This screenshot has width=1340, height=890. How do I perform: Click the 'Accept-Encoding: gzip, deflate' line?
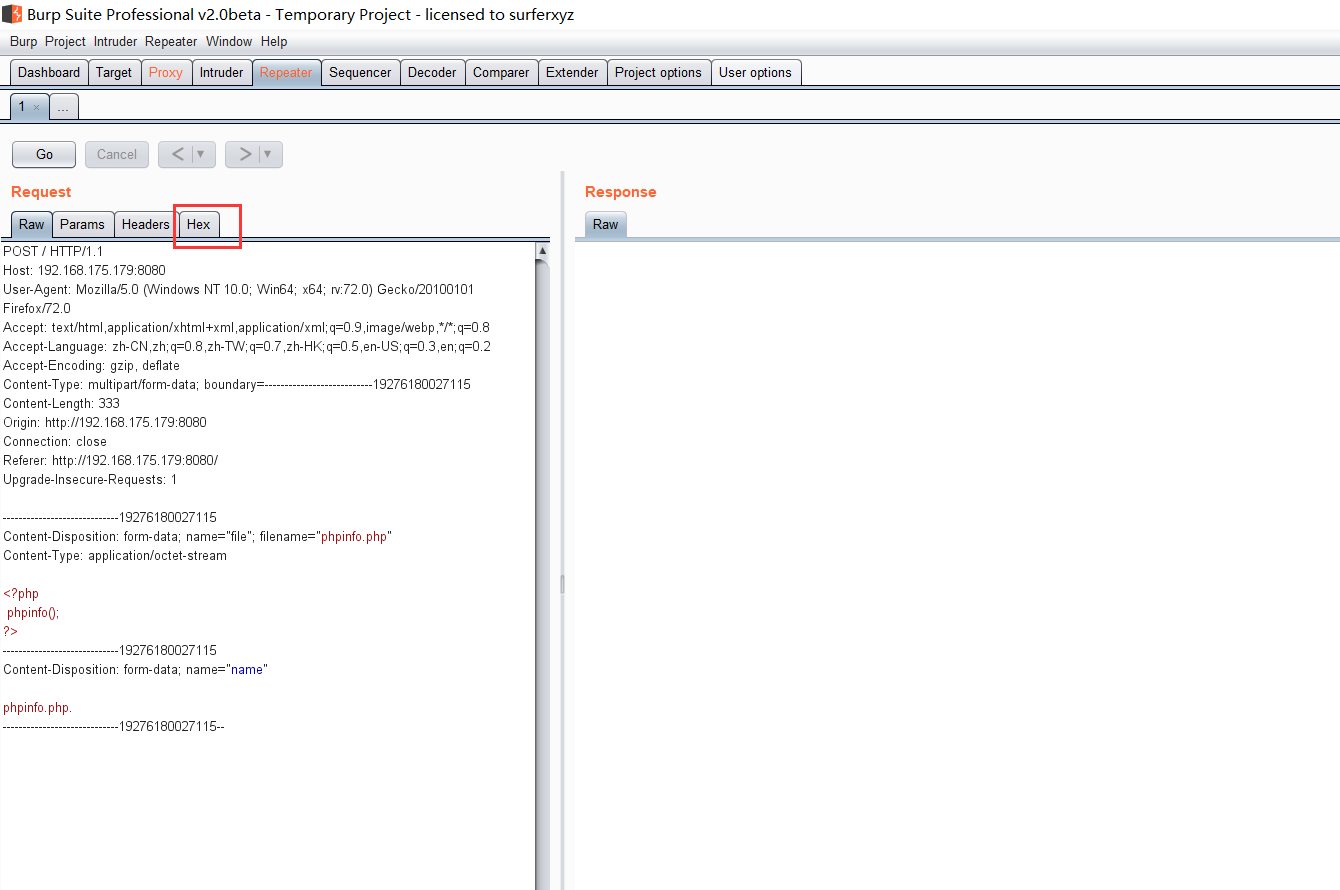click(91, 366)
